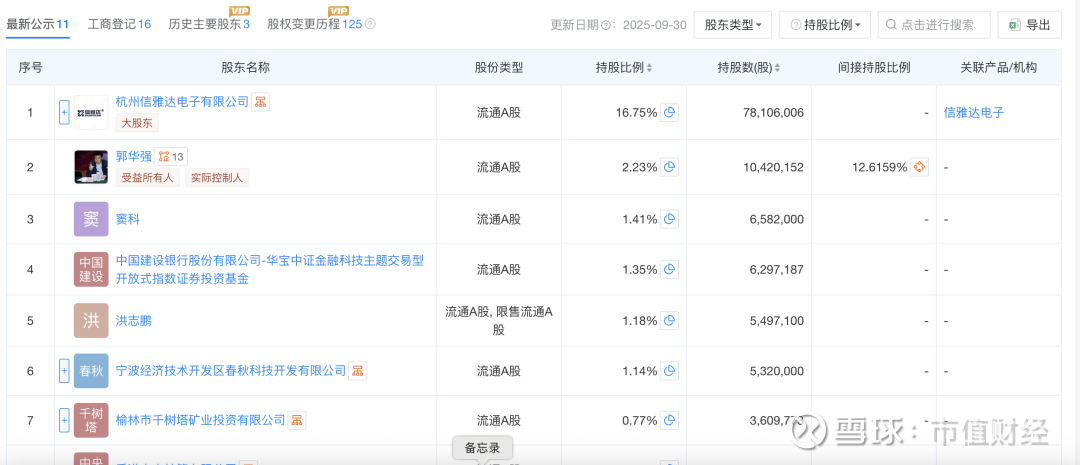The height and width of the screenshot is (465, 1080).
Task: Click the pie chart icon beside 1.41%
Action: click(669, 219)
